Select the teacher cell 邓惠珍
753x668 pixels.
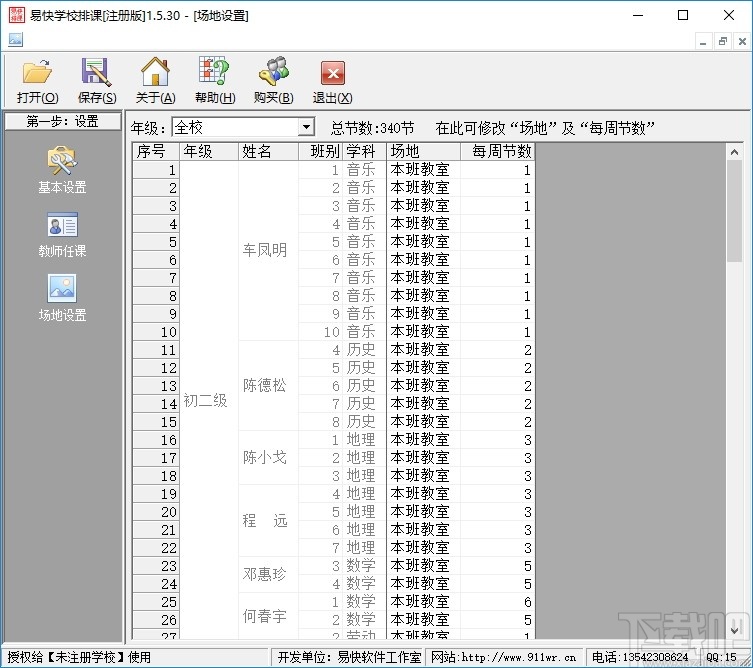pyautogui.click(x=268, y=574)
